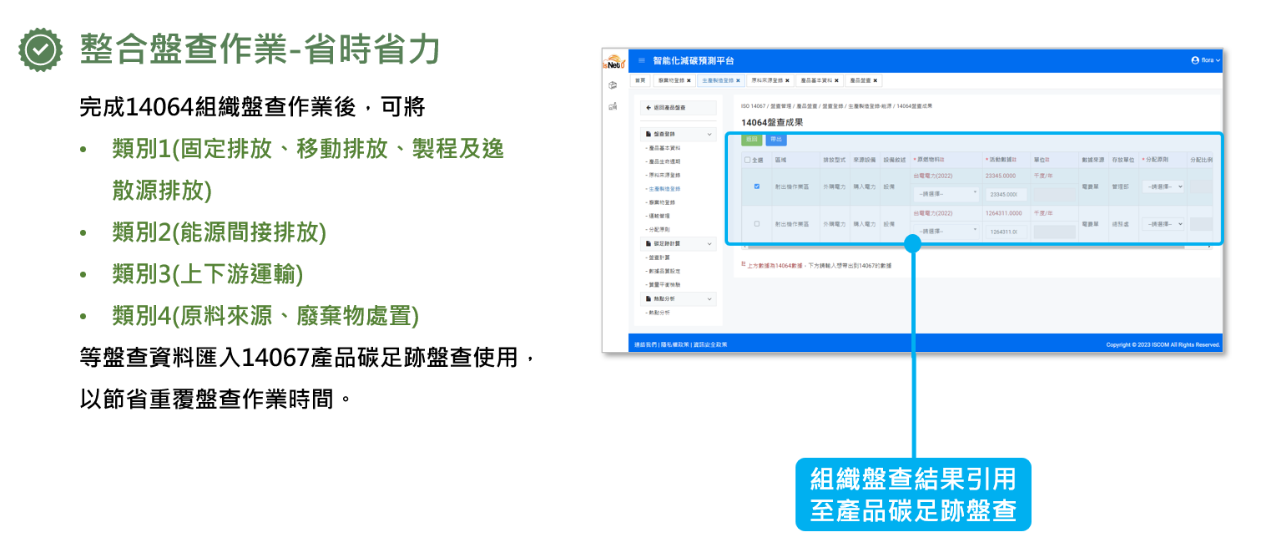Close the 產品基本資料 tab using X icon

point(836,80)
